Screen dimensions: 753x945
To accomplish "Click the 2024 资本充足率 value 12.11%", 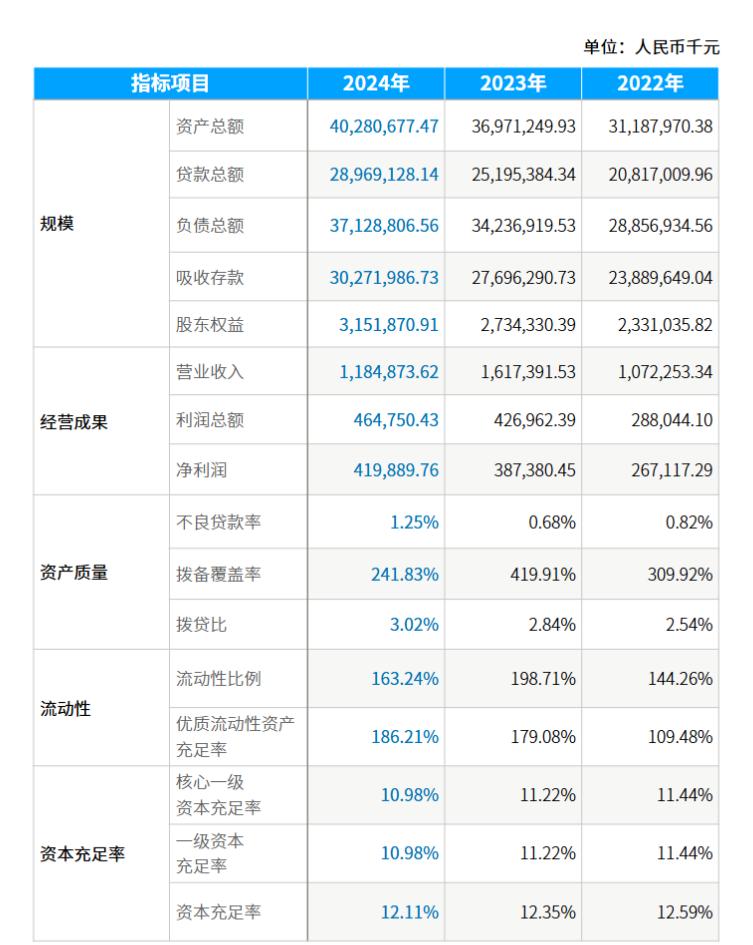I will pyautogui.click(x=410, y=912).
